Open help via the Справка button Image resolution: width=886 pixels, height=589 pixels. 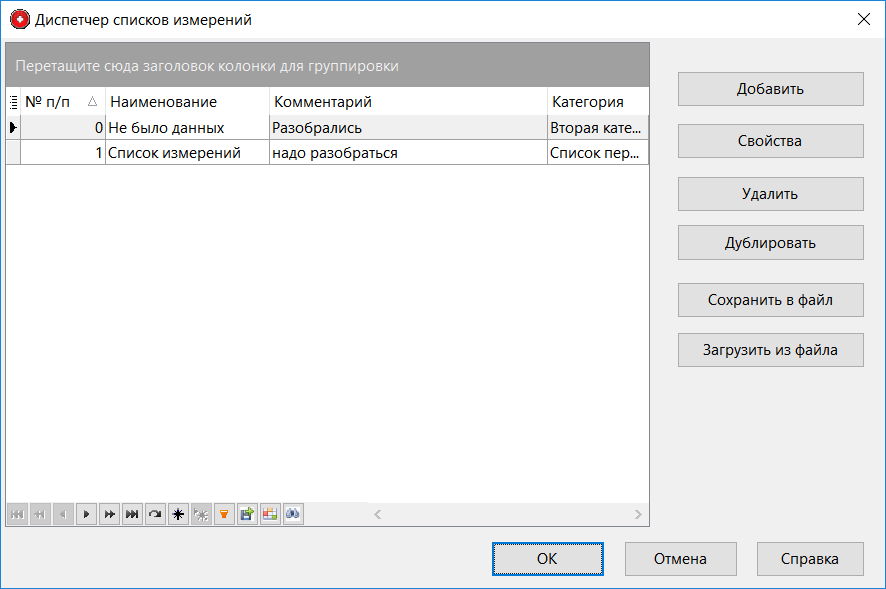point(810,559)
